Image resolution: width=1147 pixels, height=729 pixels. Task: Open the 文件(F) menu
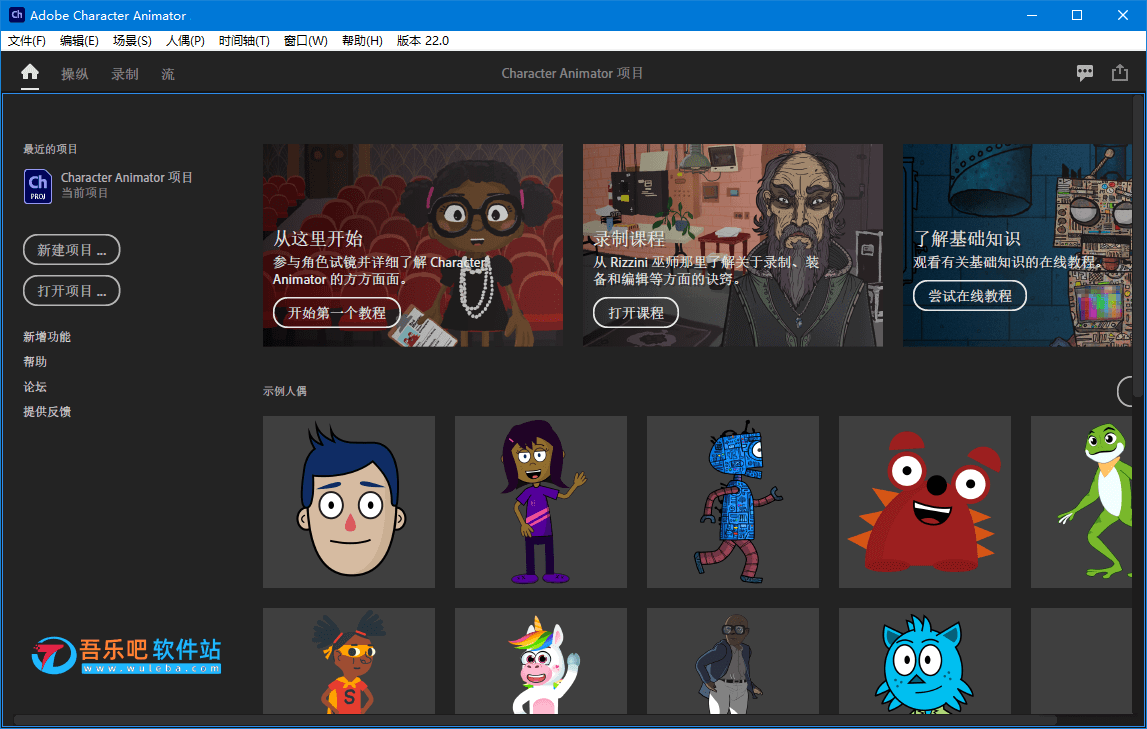(x=27, y=41)
